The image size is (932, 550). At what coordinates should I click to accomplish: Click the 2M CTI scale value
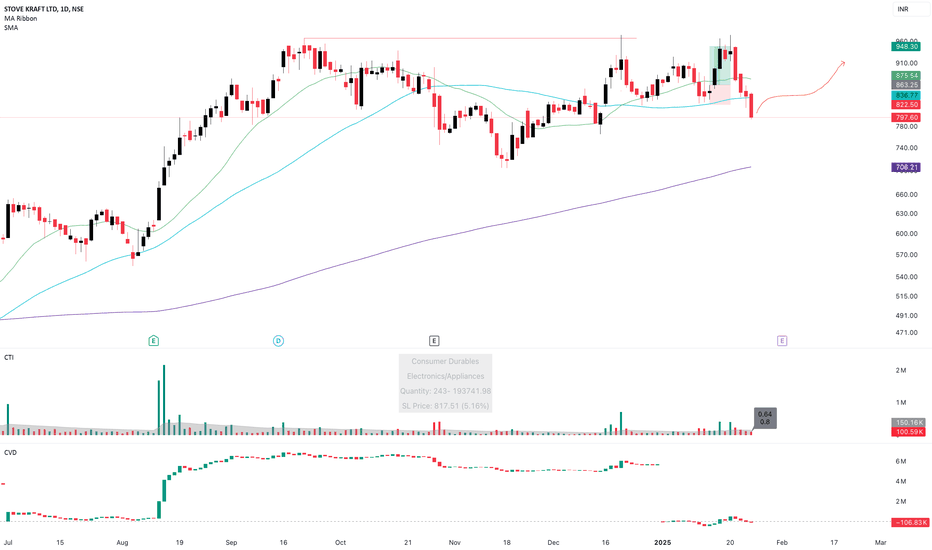[901, 370]
